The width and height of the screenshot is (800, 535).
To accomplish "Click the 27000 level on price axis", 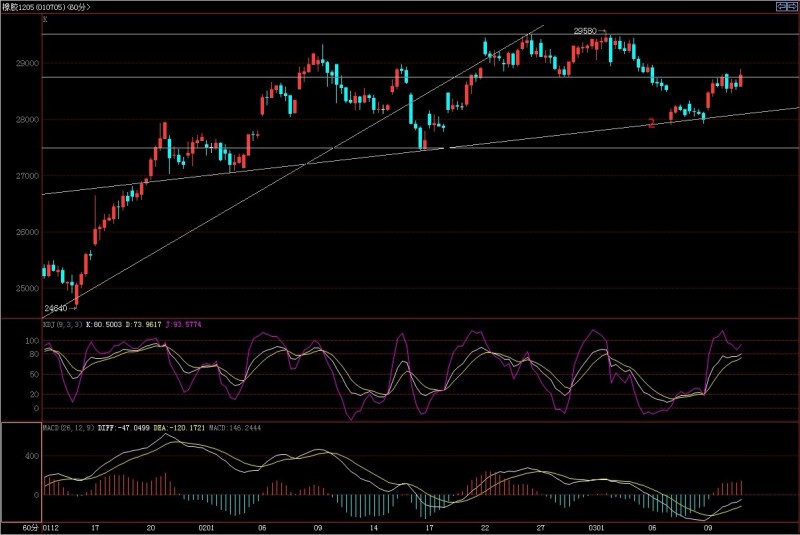I will 26,176.
